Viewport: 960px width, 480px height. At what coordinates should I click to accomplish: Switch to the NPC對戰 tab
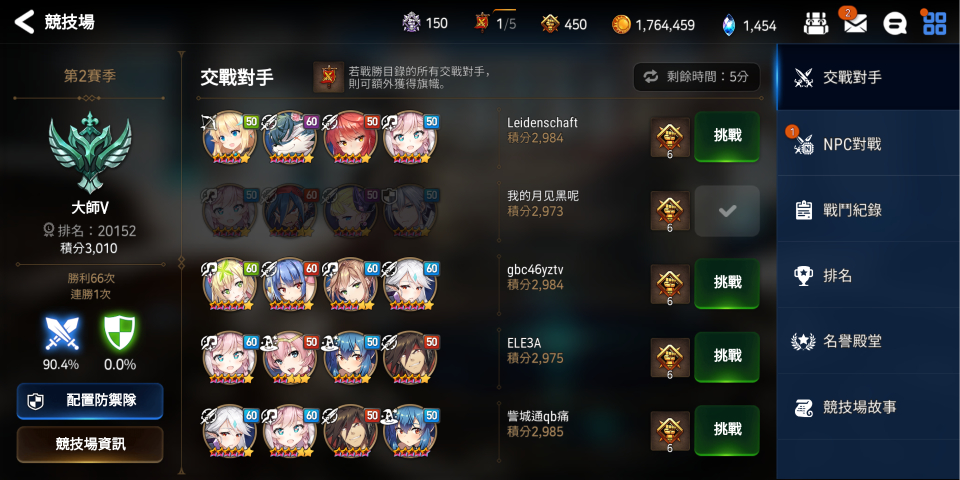[868, 144]
